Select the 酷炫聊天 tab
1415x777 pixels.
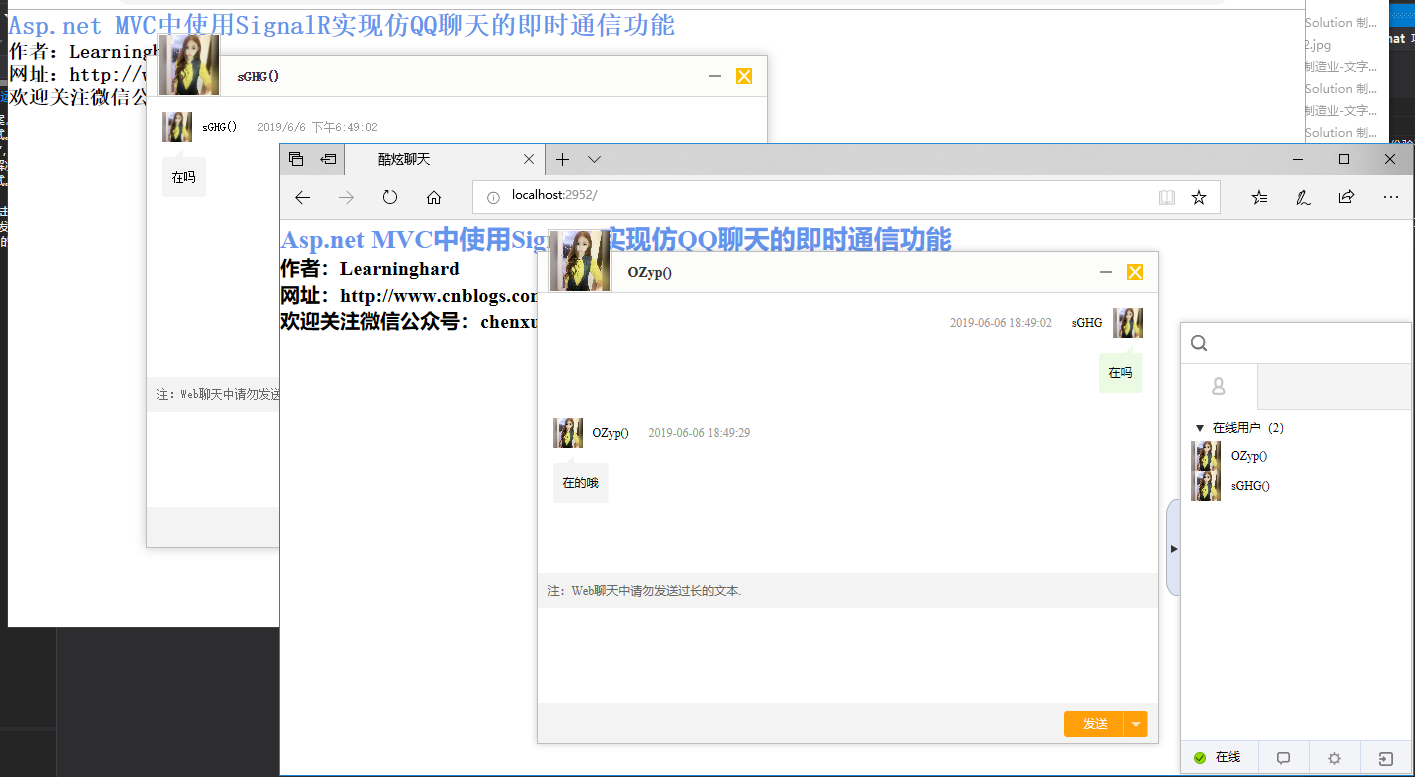pyautogui.click(x=445, y=159)
